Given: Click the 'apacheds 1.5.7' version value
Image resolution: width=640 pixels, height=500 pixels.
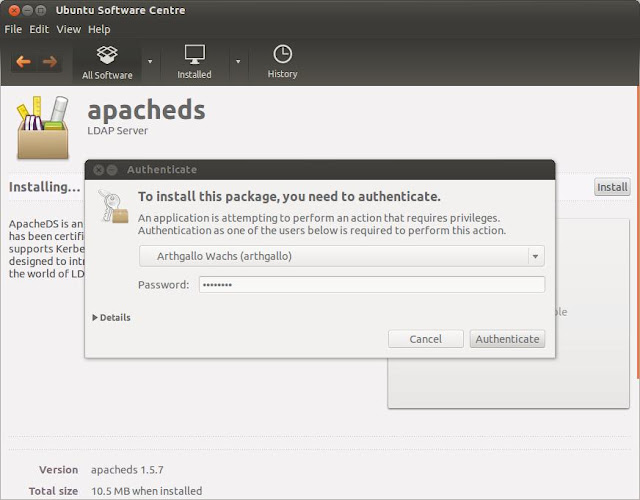Looking at the screenshot, I should 127,470.
